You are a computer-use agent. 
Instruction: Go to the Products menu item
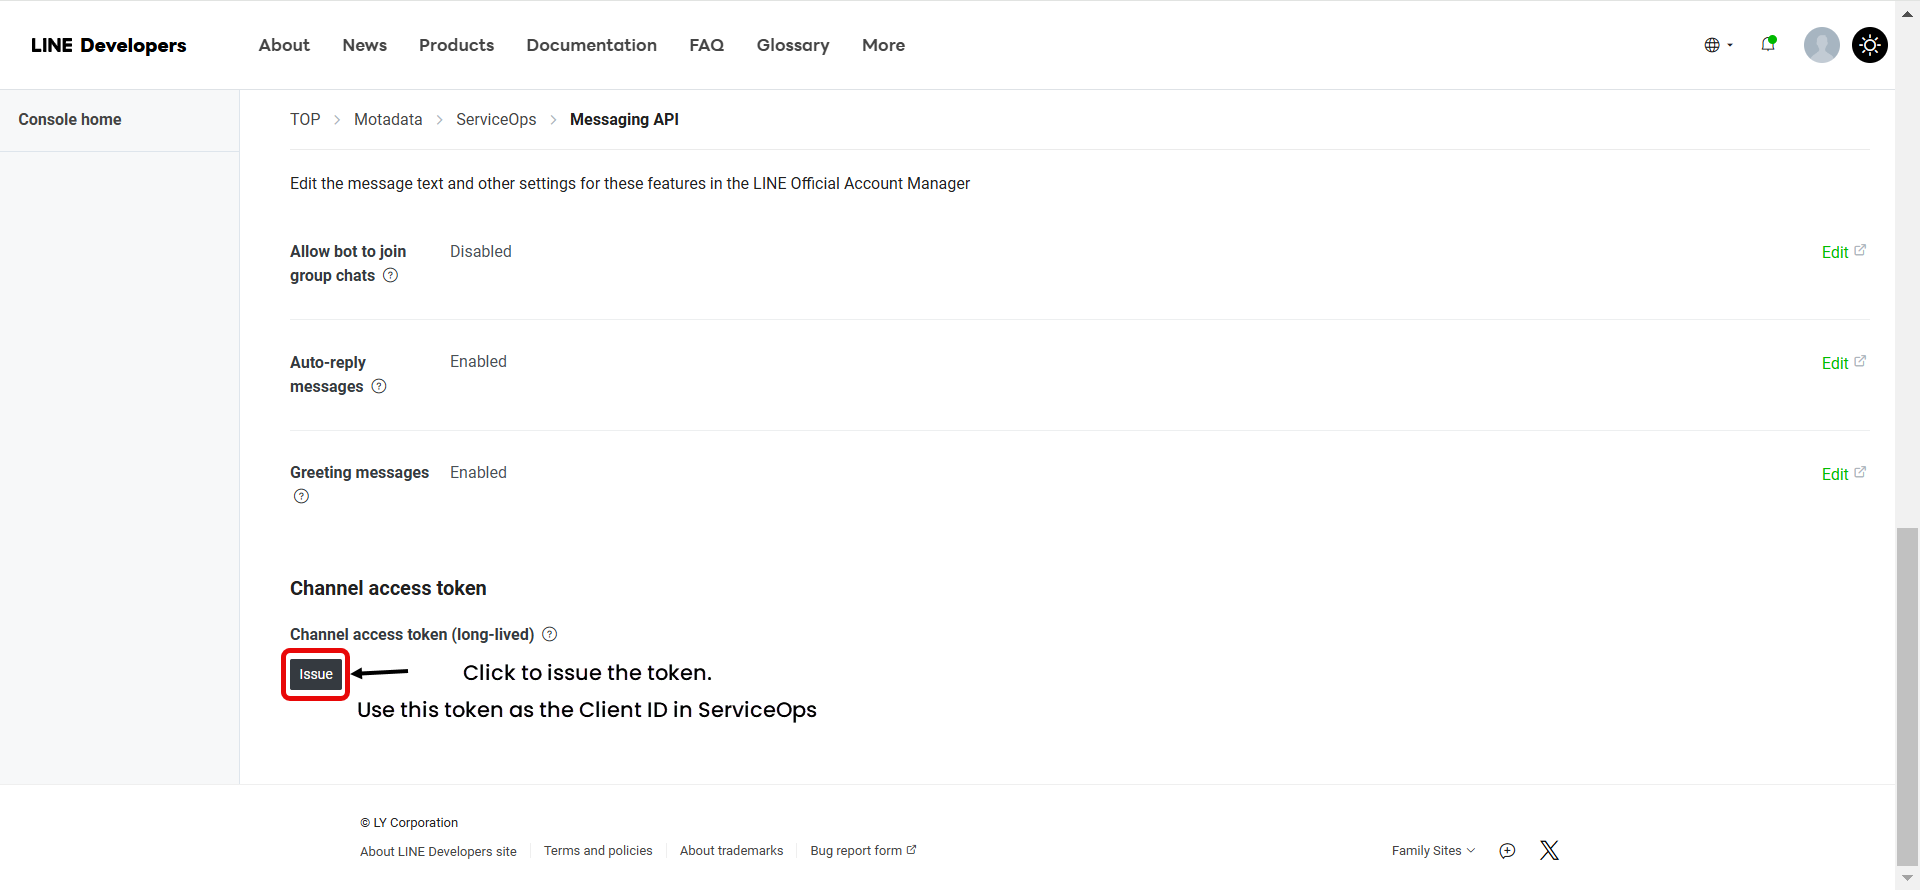click(x=456, y=45)
